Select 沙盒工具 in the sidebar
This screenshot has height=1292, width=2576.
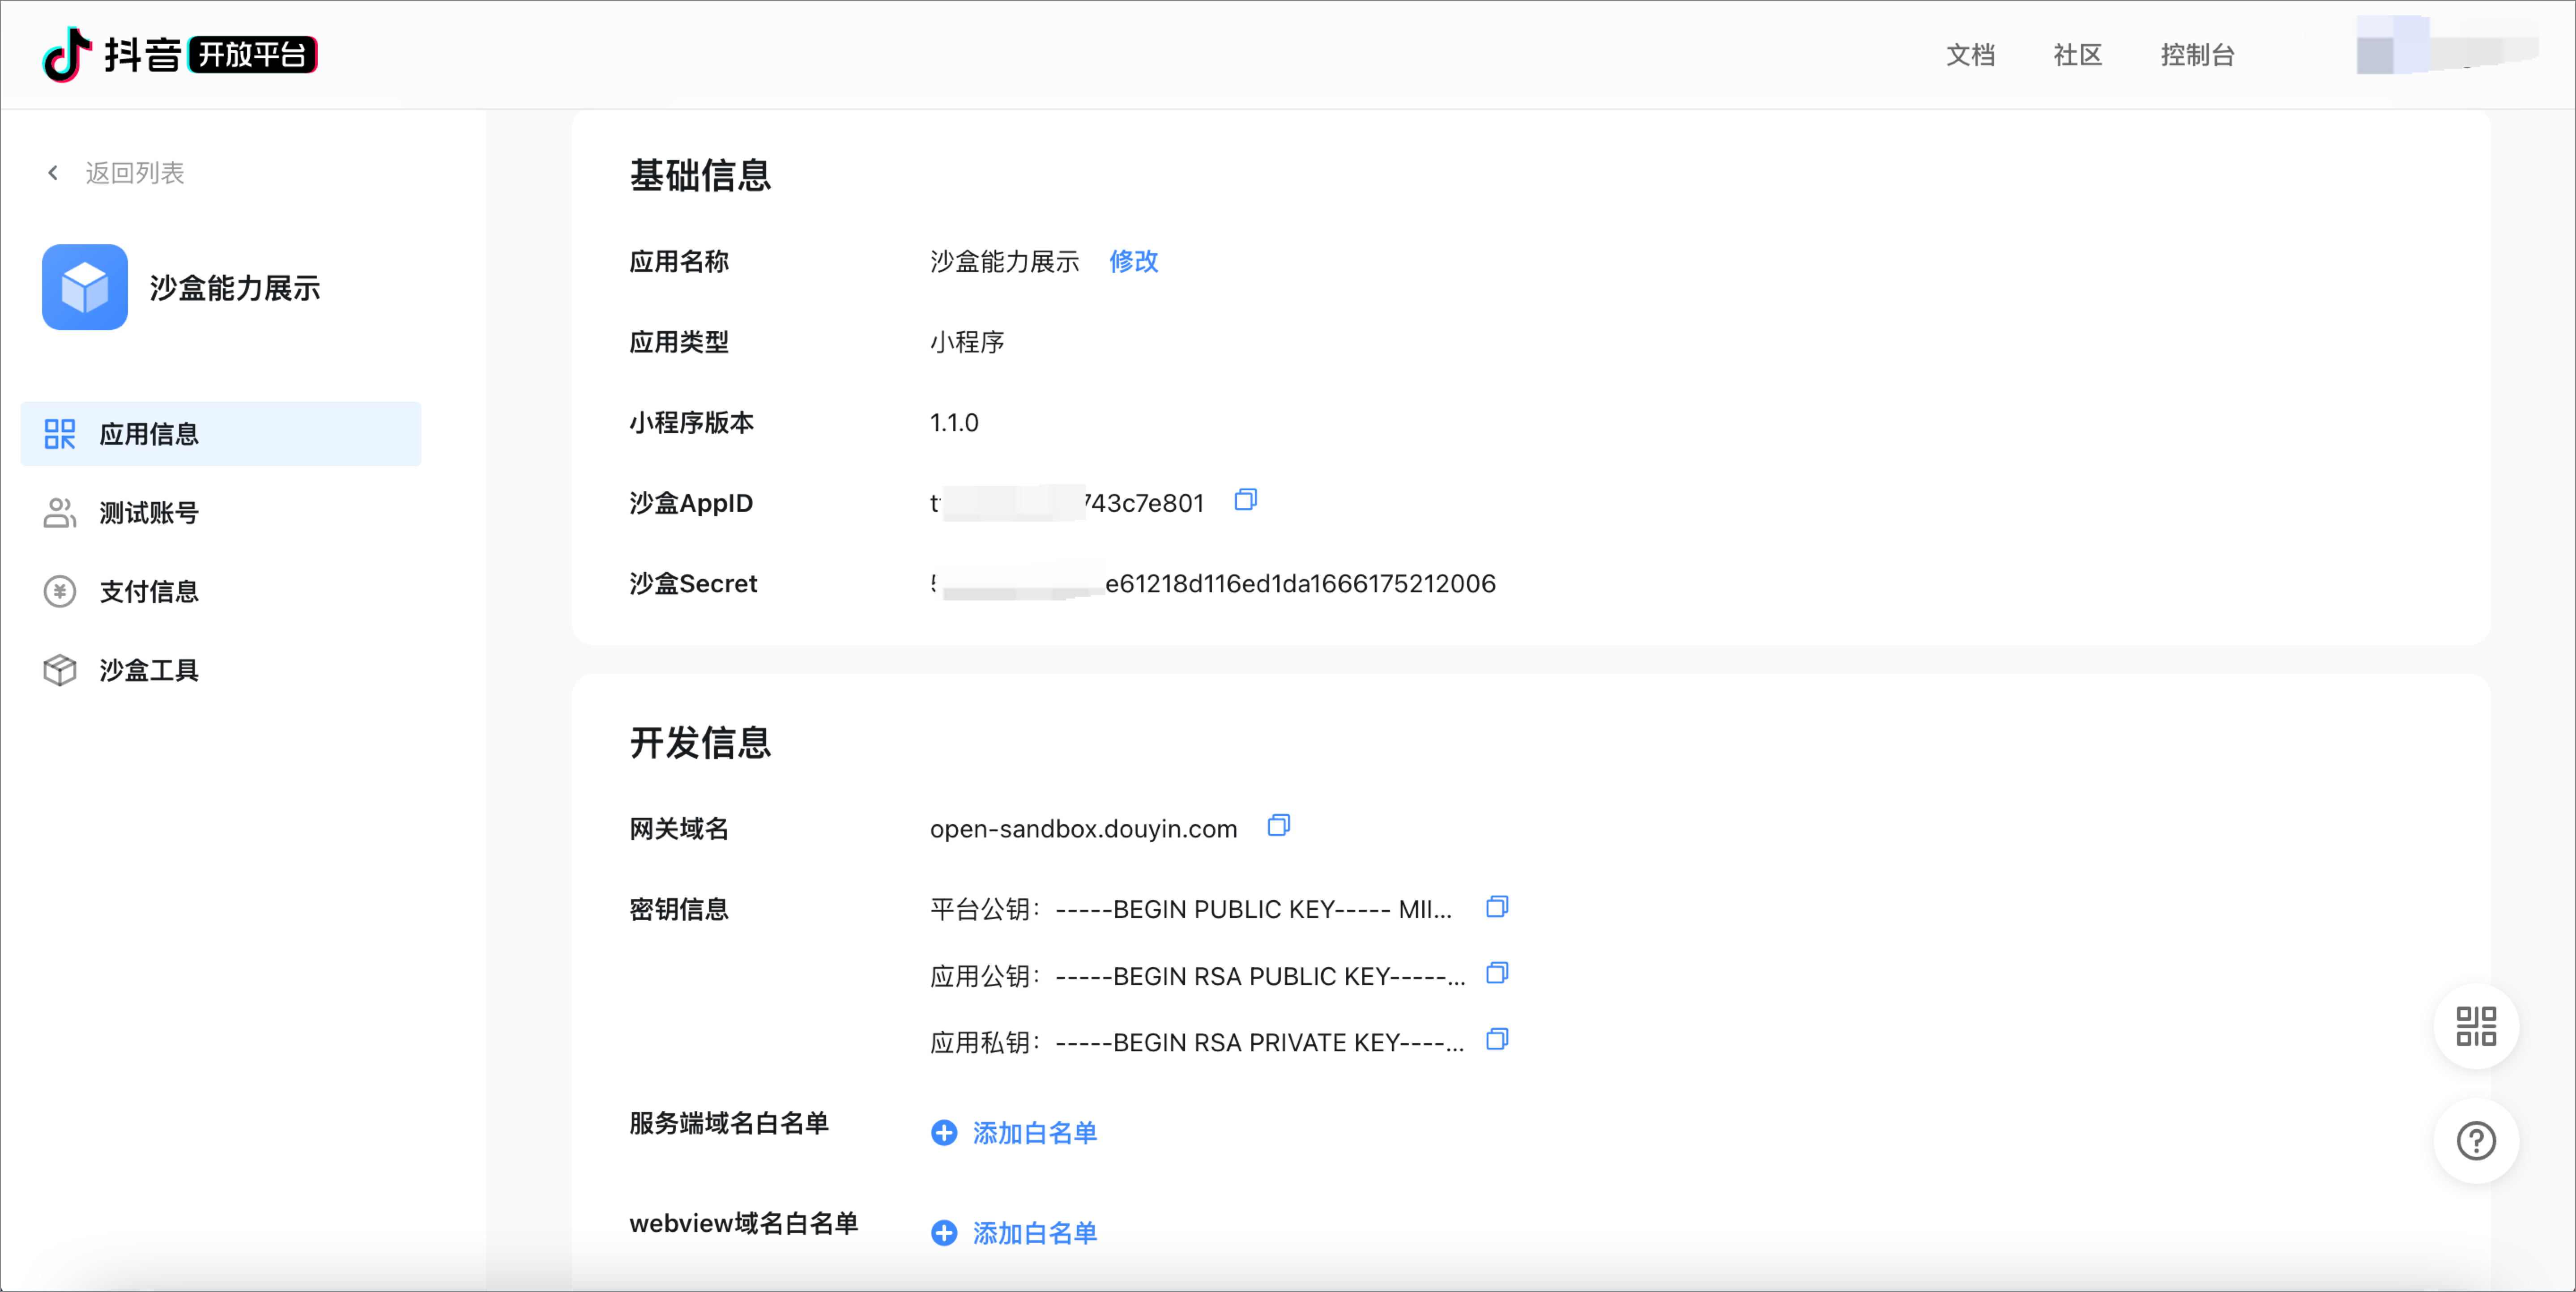click(x=221, y=670)
